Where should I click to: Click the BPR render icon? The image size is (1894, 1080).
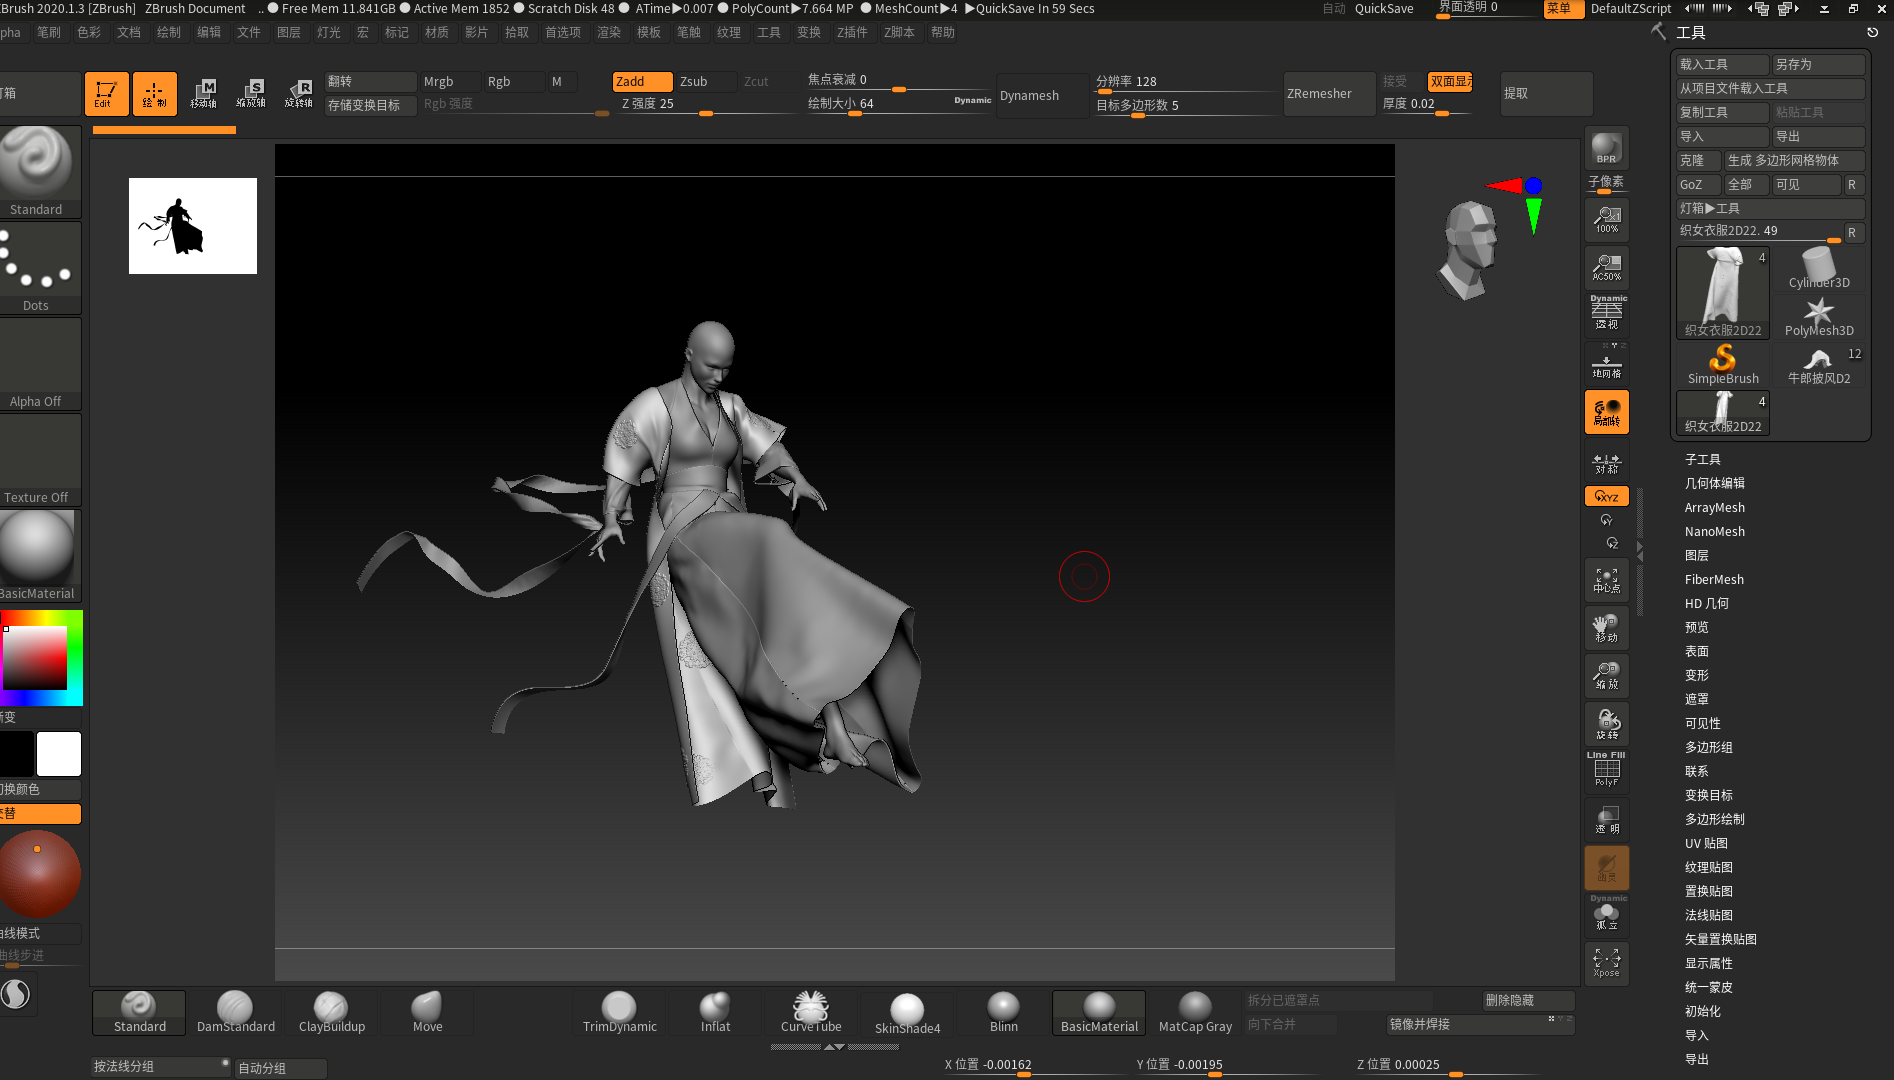1606,148
